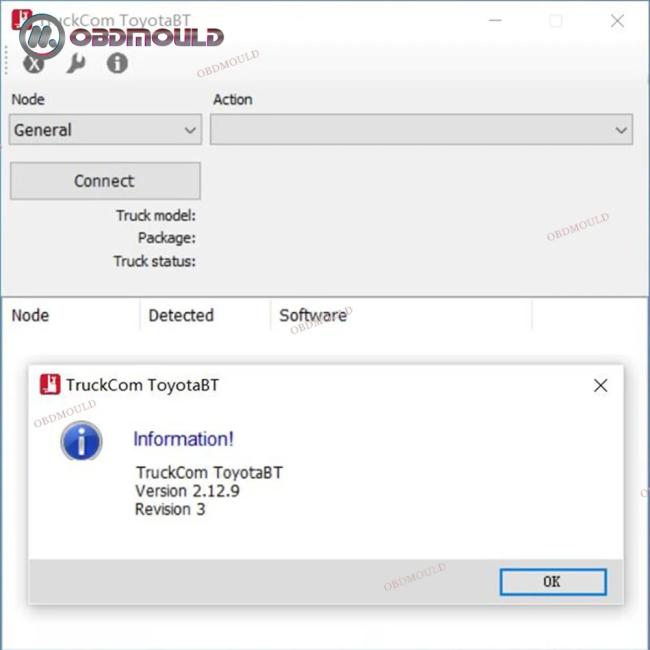Viewport: 650px width, 650px height.
Task: Minimize the main TruckCom window
Action: click(495, 20)
